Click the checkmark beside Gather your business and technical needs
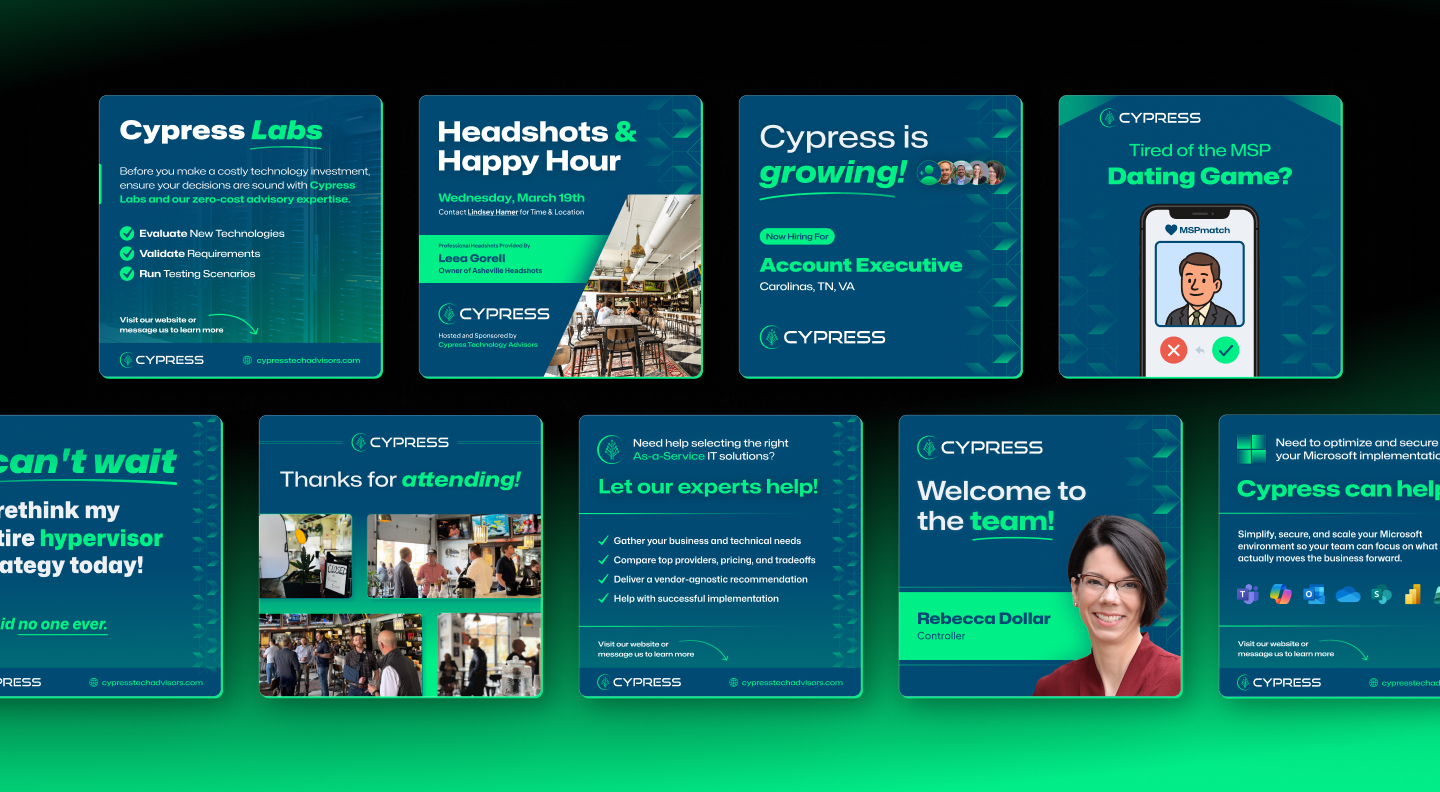Viewport: 1440px width, 792px height. pos(603,541)
